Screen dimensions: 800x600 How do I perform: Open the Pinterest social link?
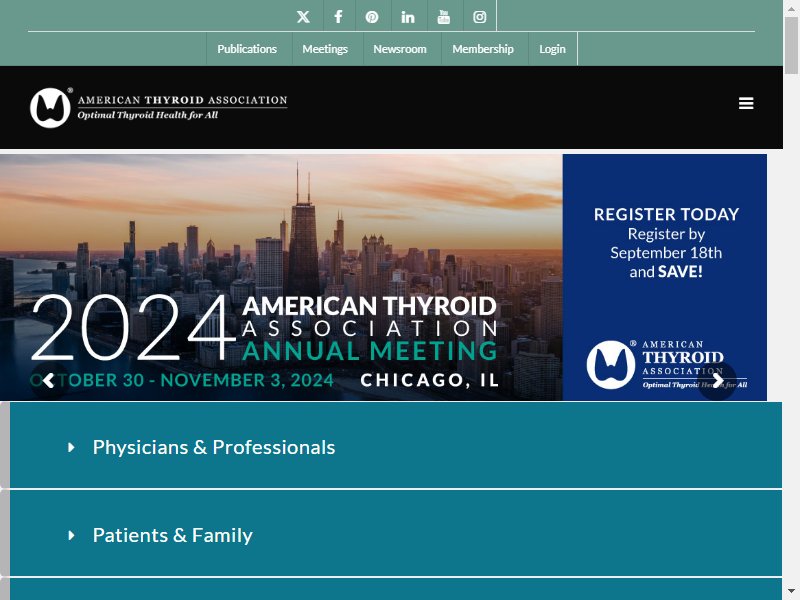(372, 17)
